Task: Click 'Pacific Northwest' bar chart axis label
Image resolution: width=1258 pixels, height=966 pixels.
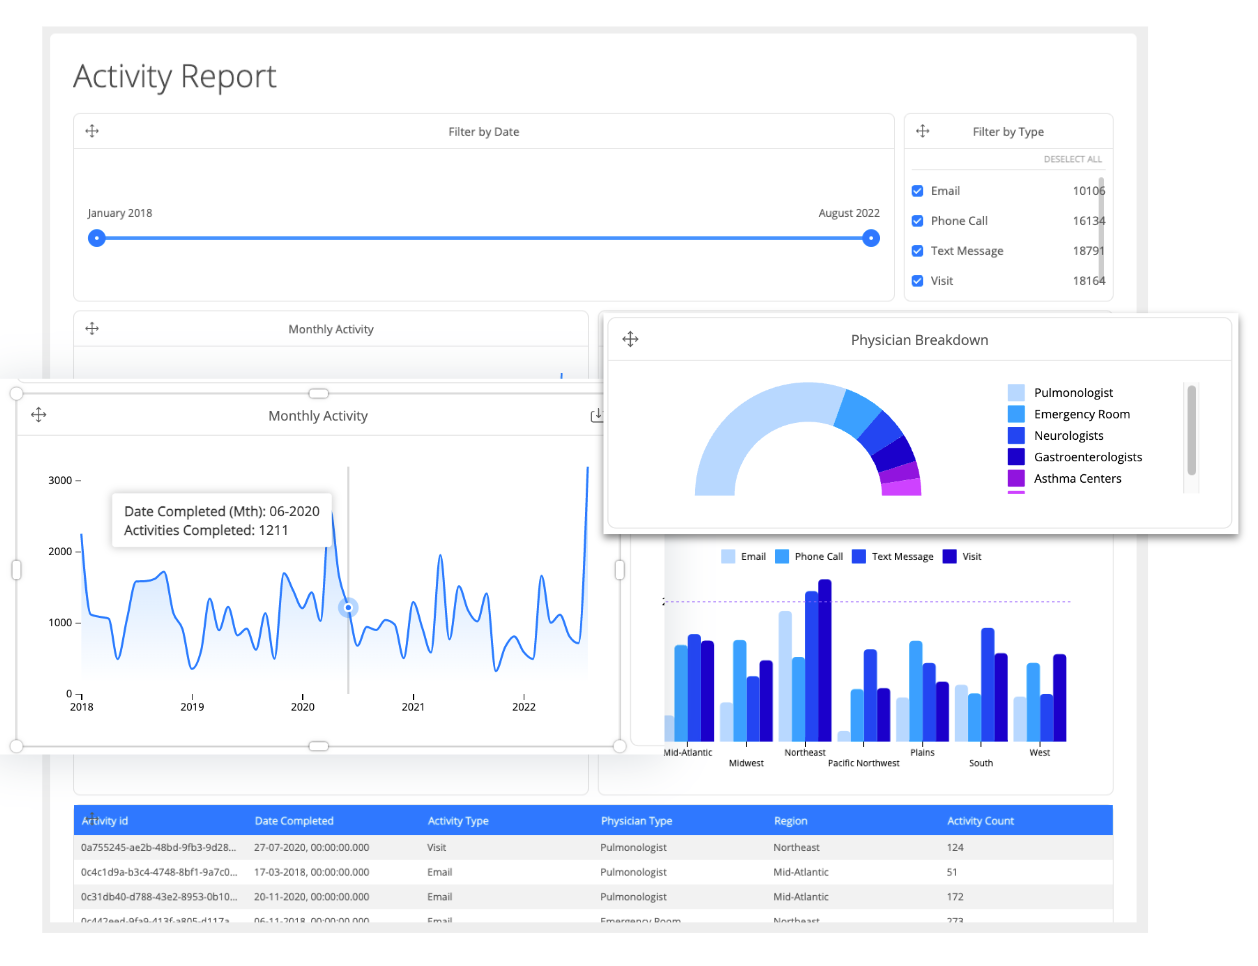Action: point(863,763)
